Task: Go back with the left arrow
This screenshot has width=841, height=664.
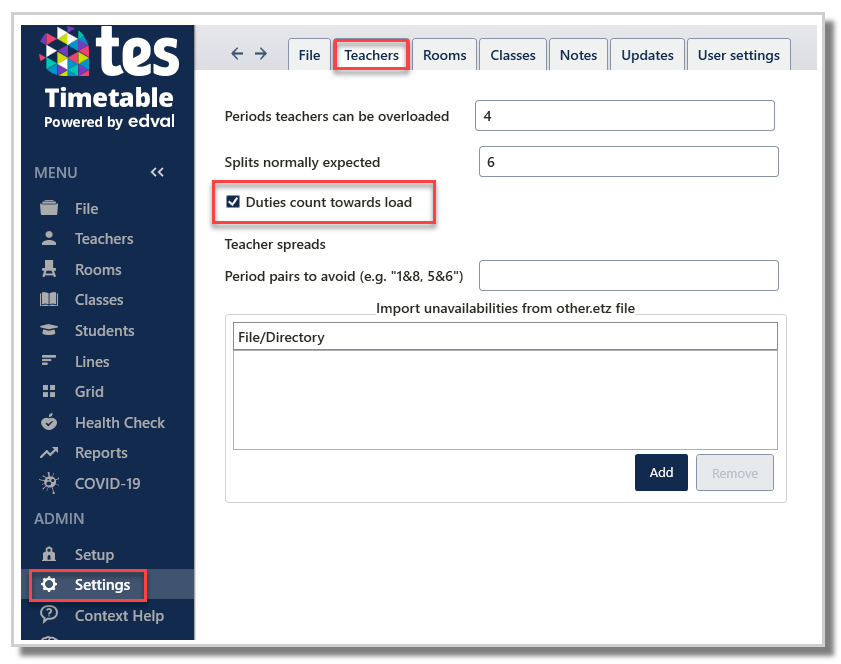Action: 237,53
